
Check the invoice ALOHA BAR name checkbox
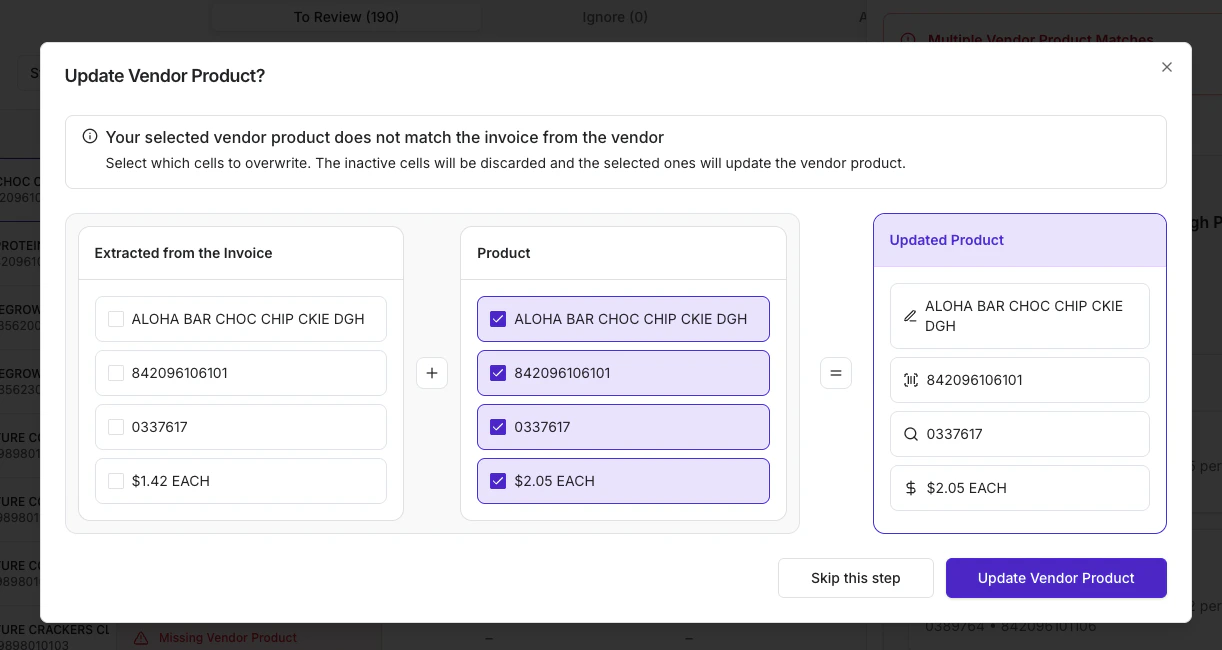click(x=116, y=319)
